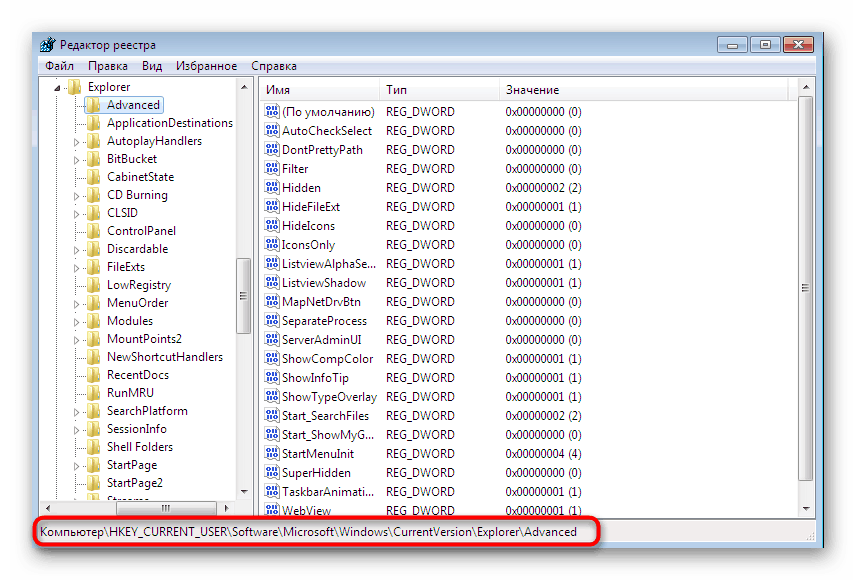Click the registry editor icon in title bar
Image resolution: width=856 pixels, height=580 pixels.
pyautogui.click(x=48, y=44)
